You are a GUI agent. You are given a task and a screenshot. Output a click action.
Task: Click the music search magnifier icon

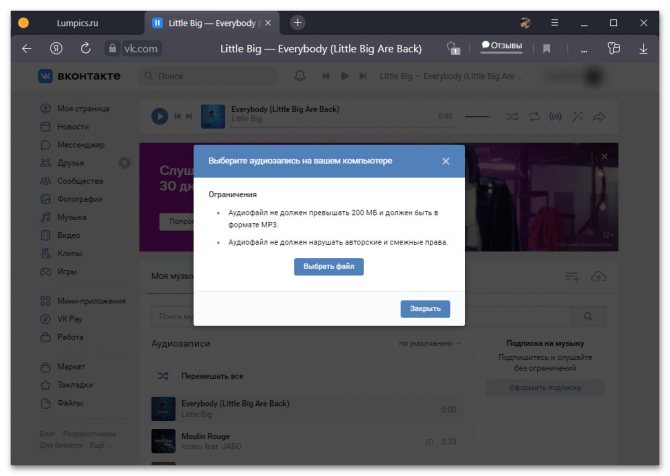point(588,316)
